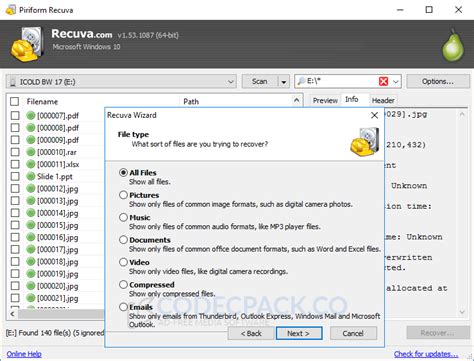Screen dimensions: 474x361
Task: Click the Check for updates link
Action: [x=426, y=354]
